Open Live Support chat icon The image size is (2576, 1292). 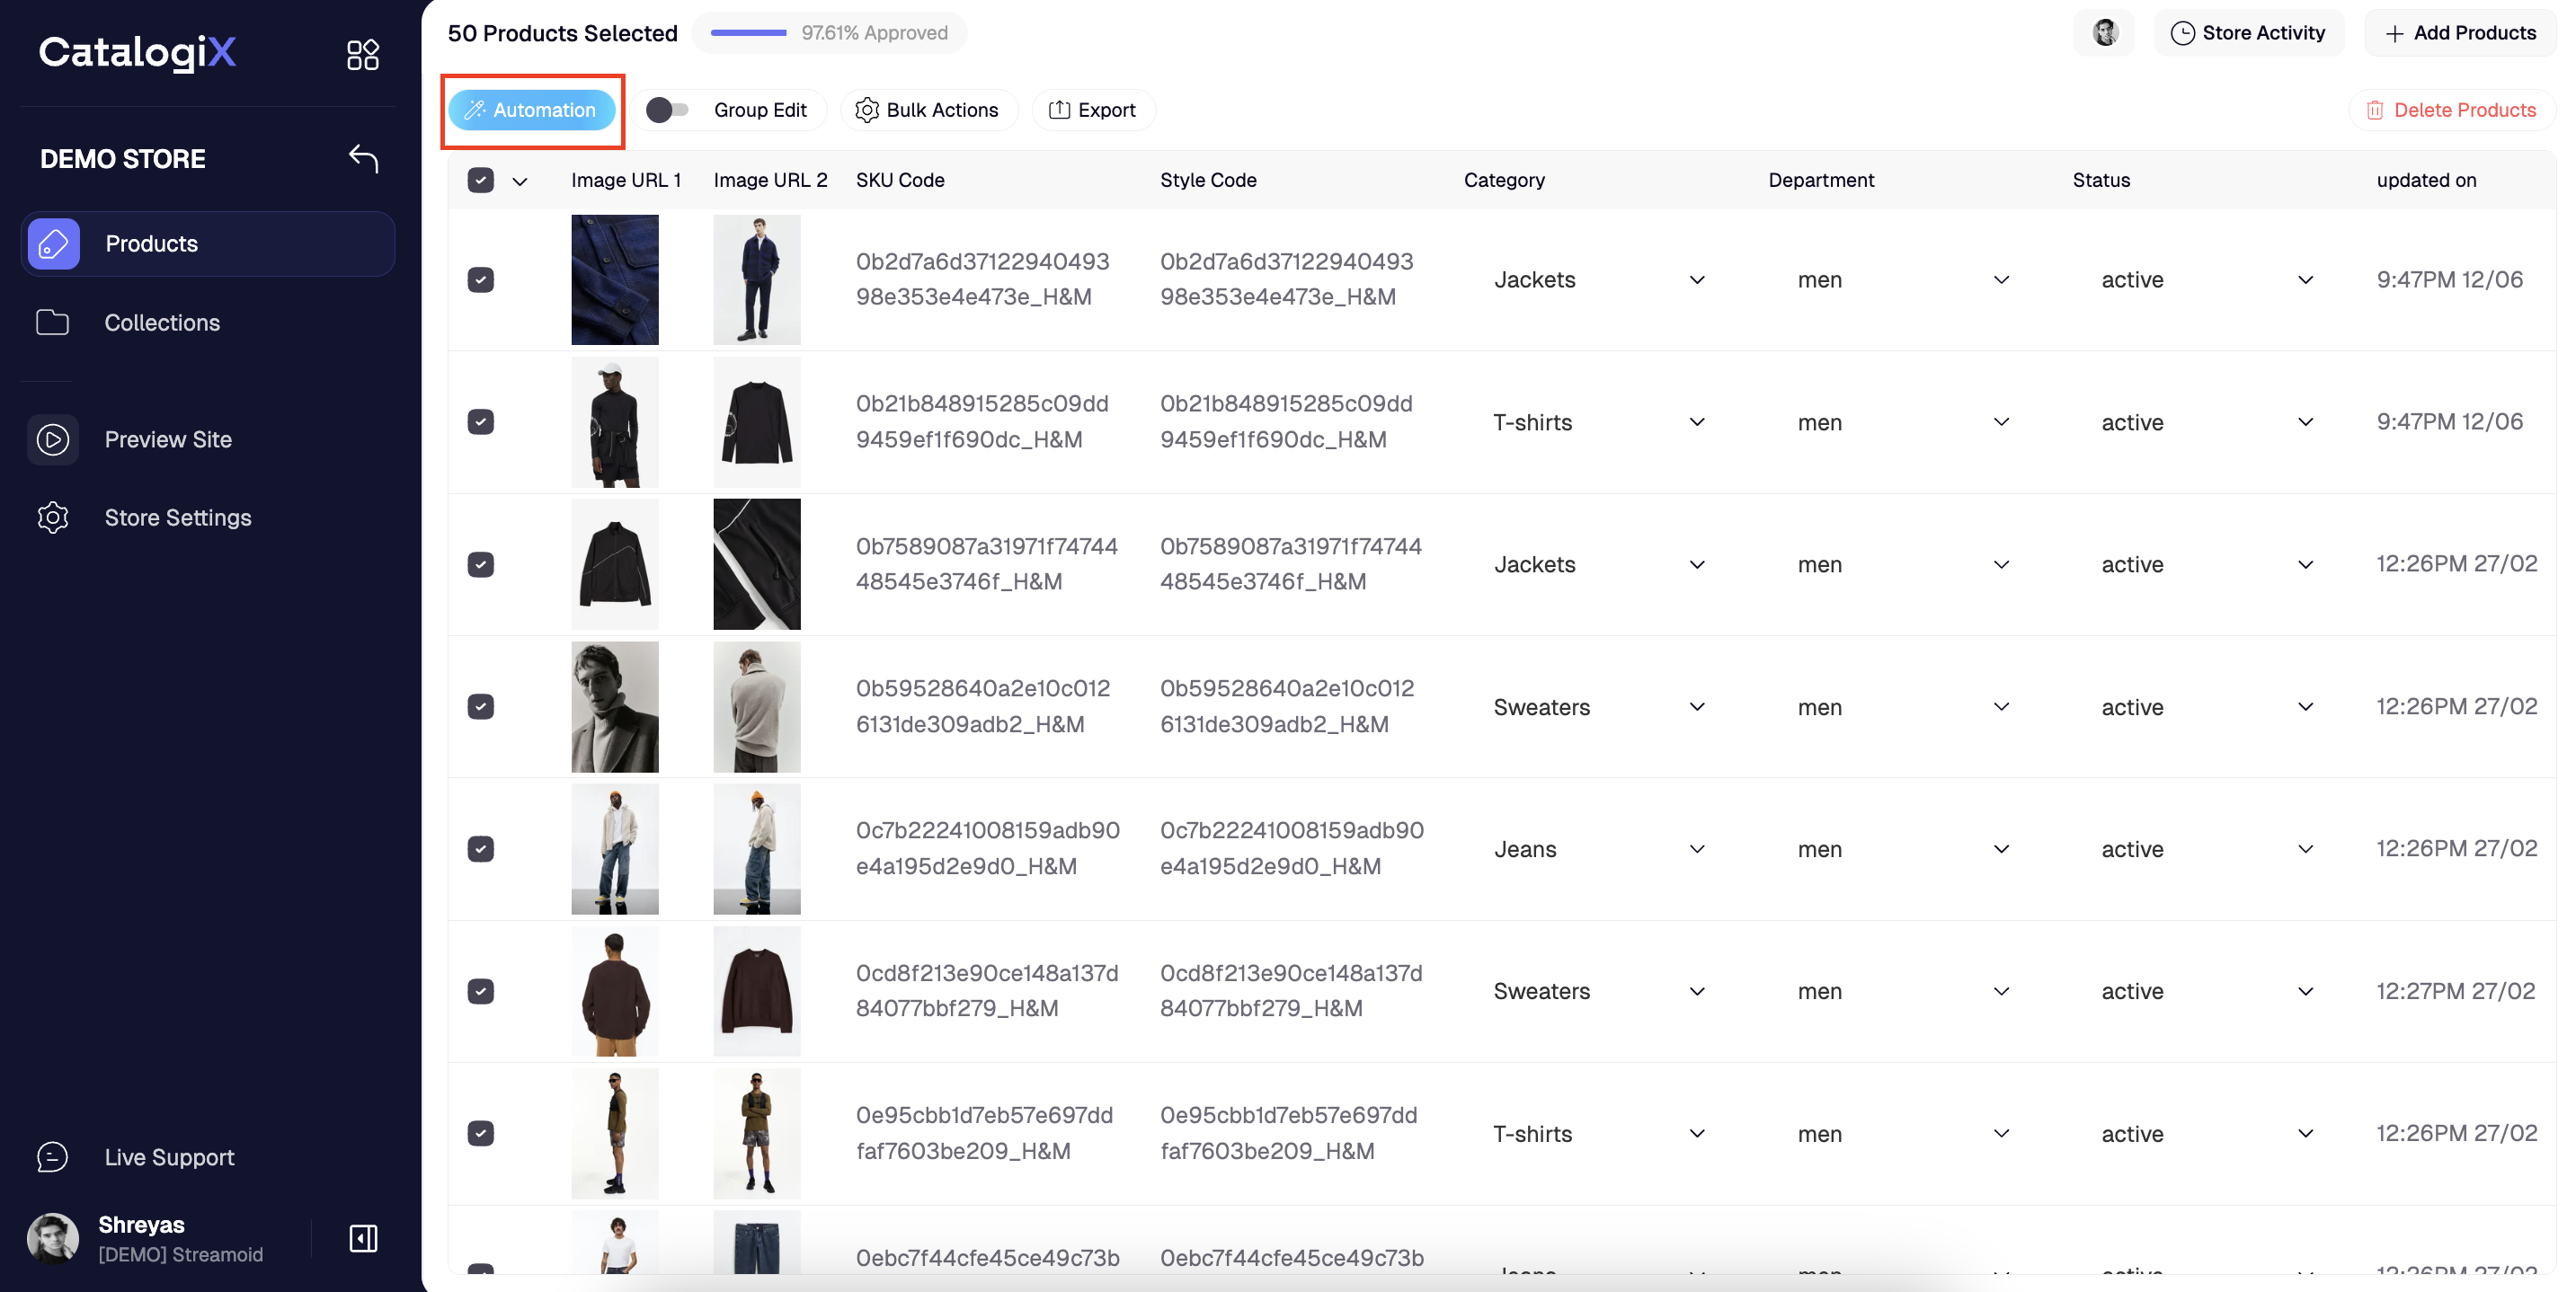tap(52, 1157)
